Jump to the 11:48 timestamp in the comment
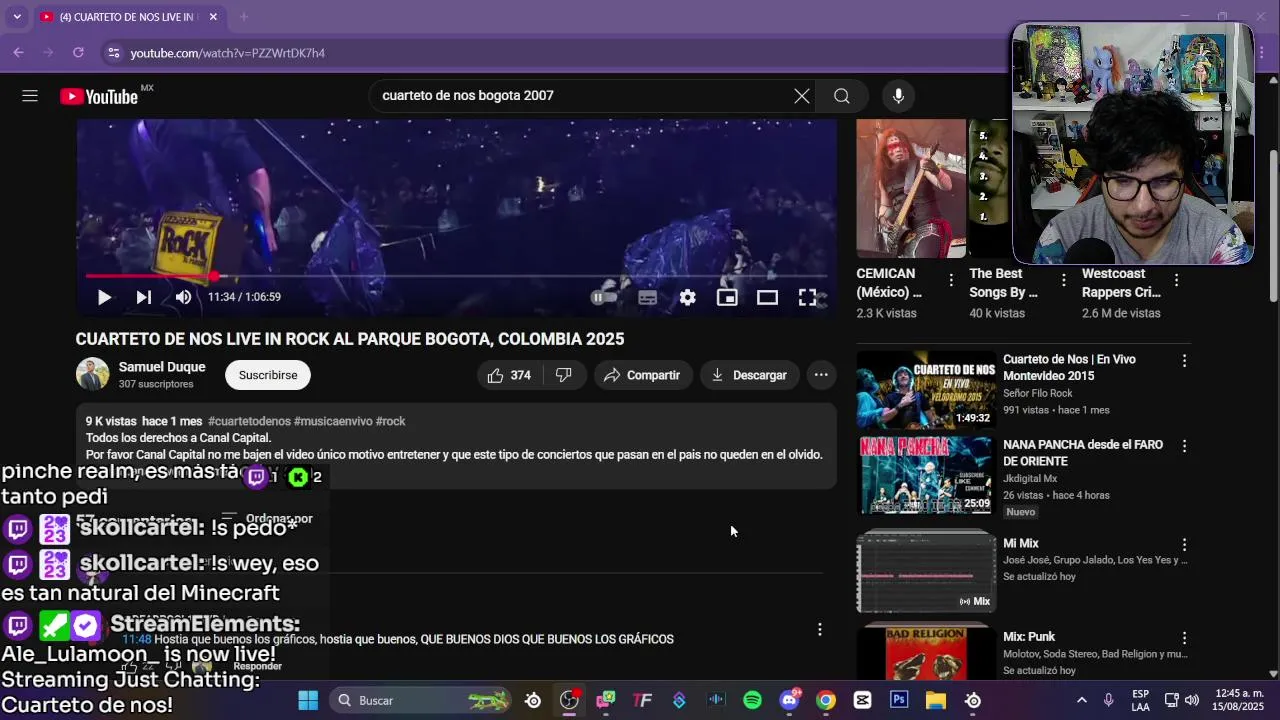The height and width of the screenshot is (720, 1280). point(137,639)
